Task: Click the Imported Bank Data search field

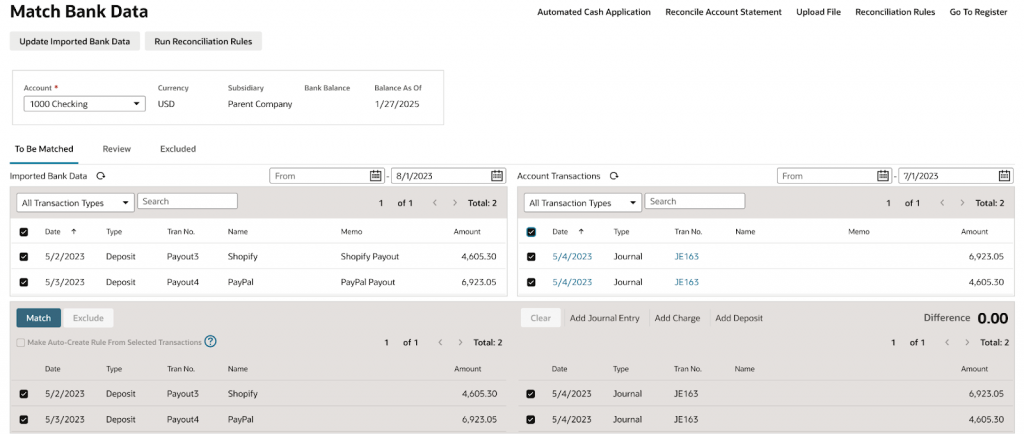Action: point(187,202)
